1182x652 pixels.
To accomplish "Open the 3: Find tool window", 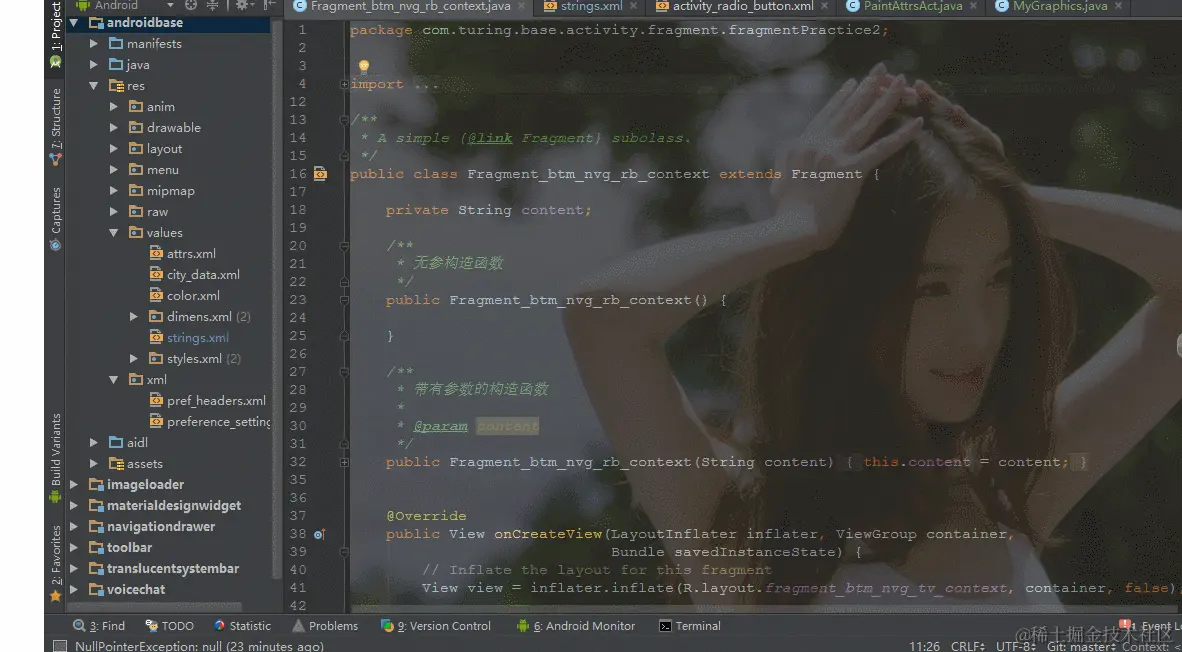I will pos(99,626).
